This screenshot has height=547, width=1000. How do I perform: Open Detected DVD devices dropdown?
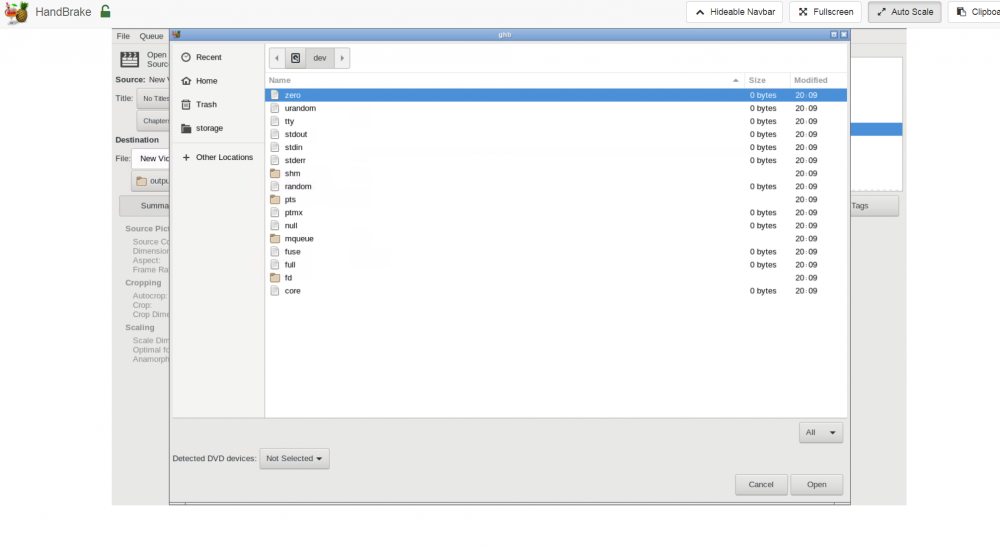(x=294, y=458)
